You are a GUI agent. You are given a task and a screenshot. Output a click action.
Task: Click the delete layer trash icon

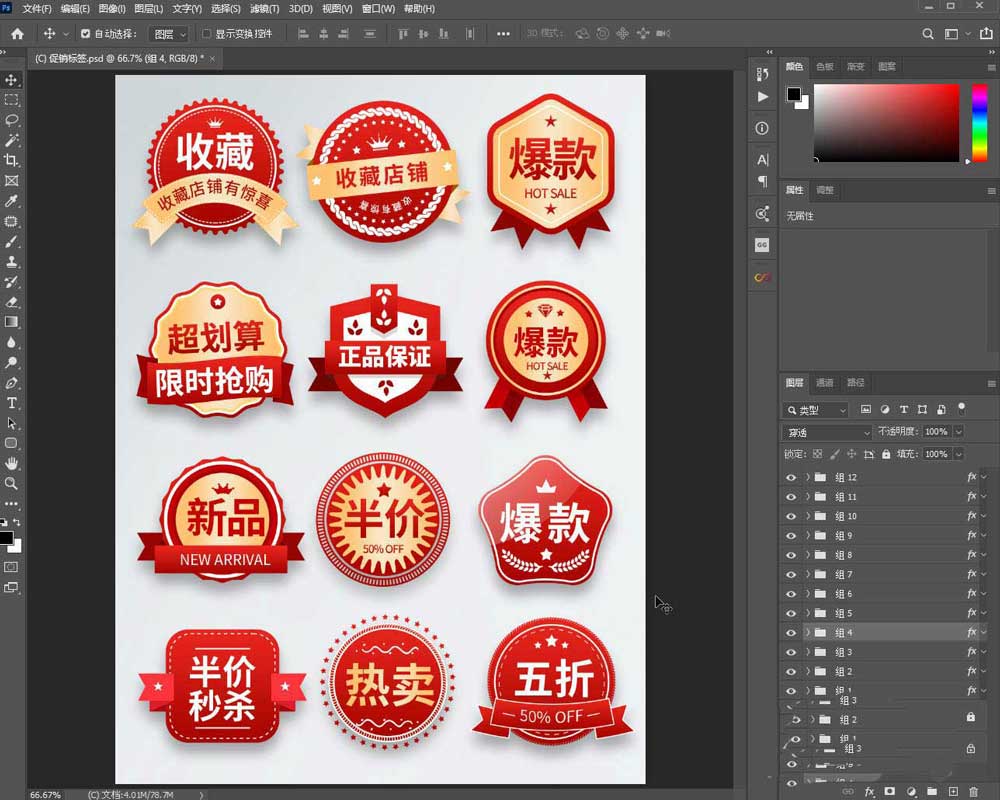[x=973, y=791]
